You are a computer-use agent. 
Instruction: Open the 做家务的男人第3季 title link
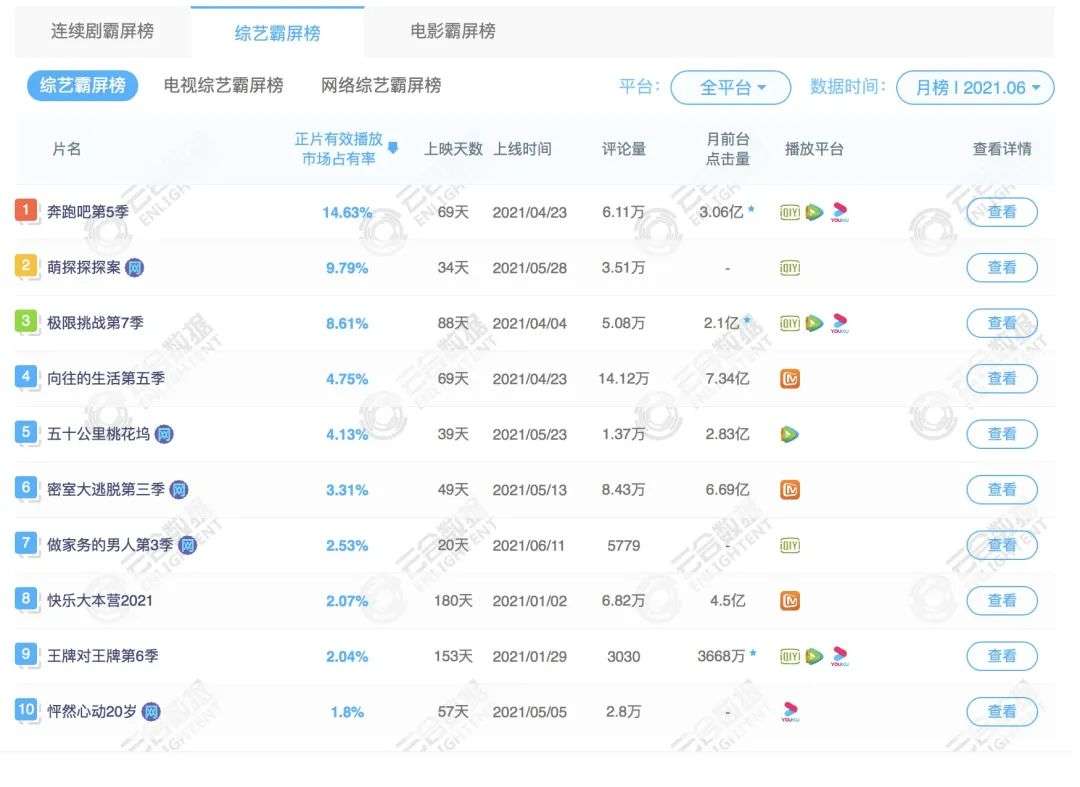click(x=110, y=545)
